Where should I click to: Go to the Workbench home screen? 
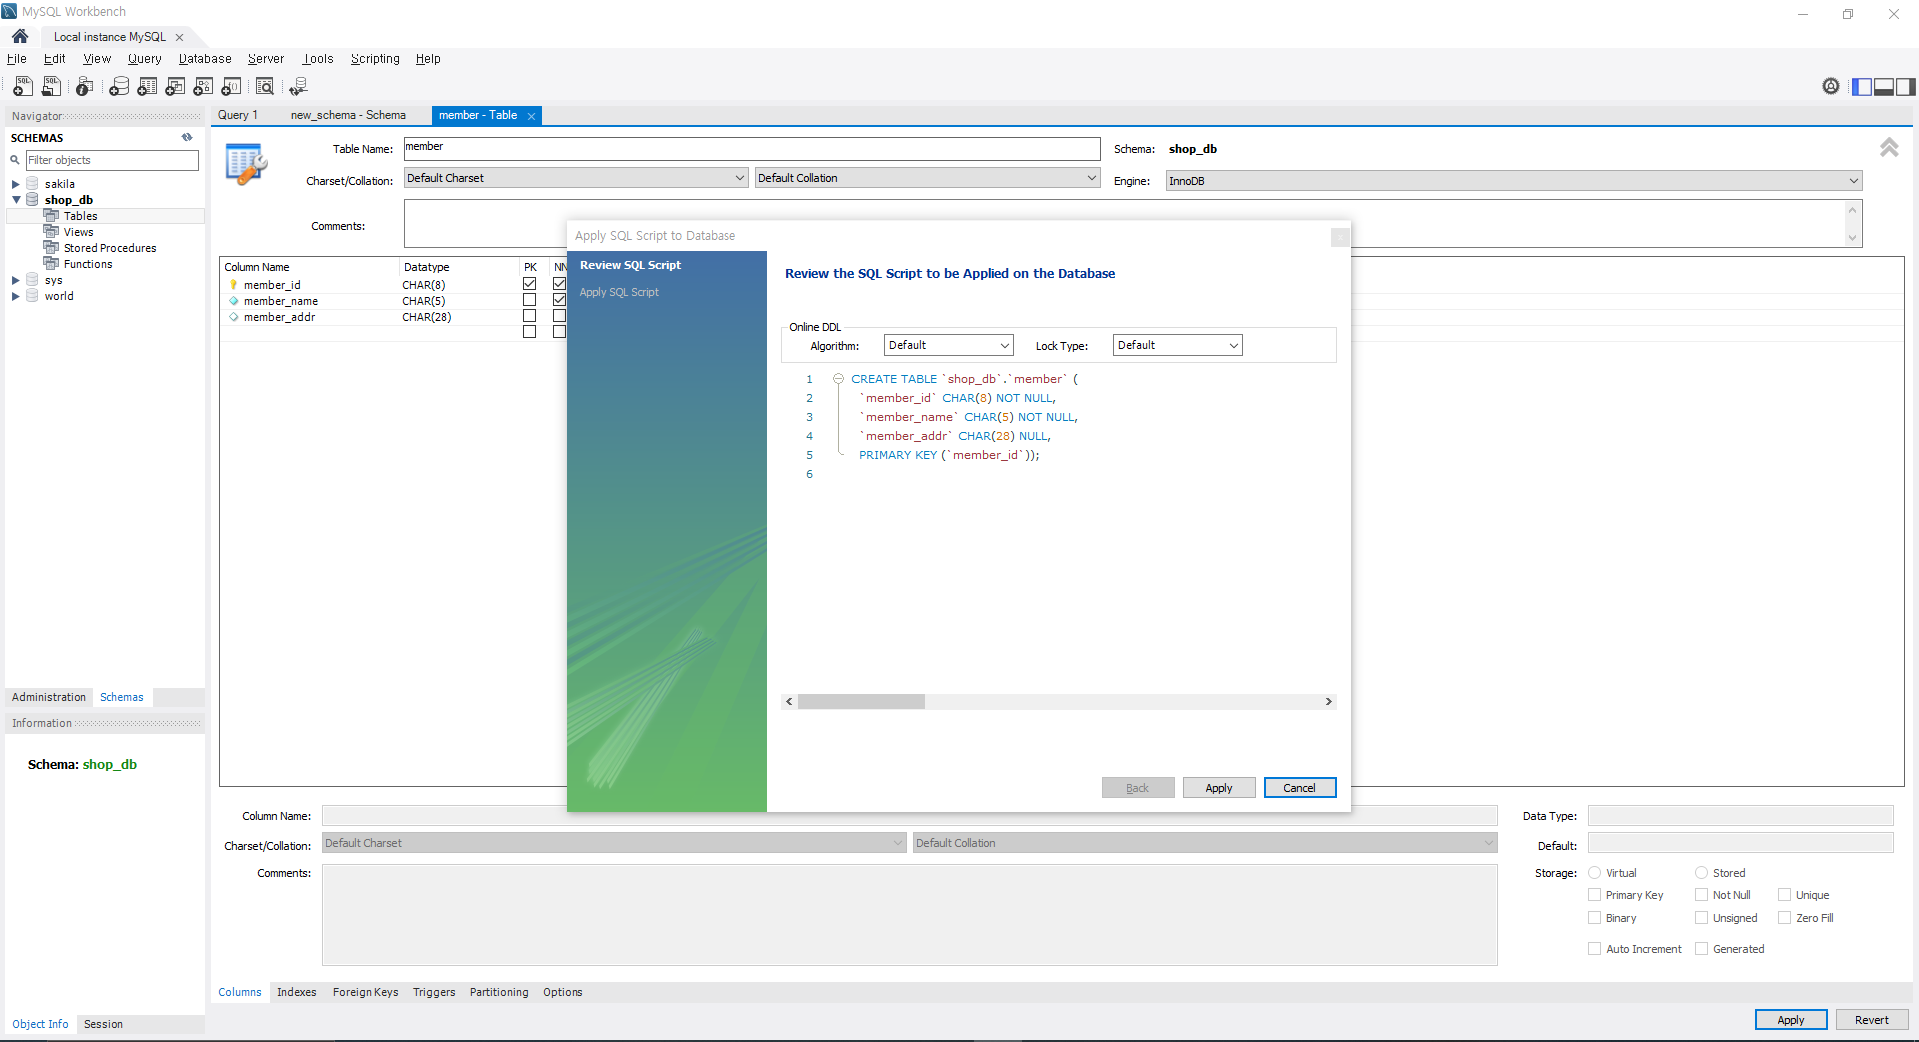(20, 36)
